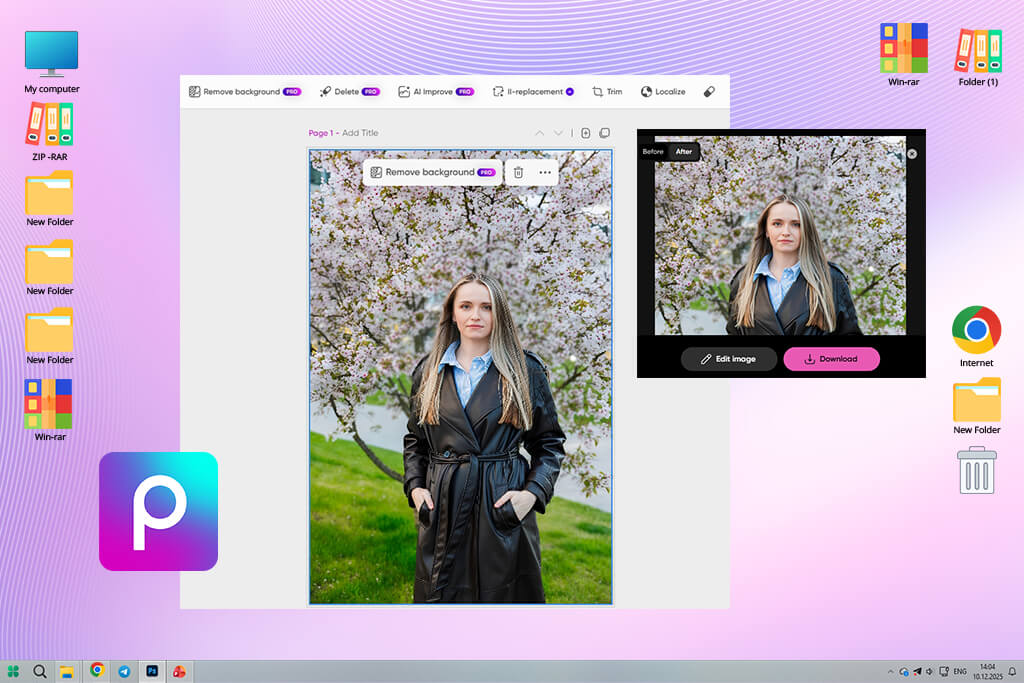Image resolution: width=1024 pixels, height=683 pixels.
Task: Open the three-dot more options menu
Action: pos(545,172)
